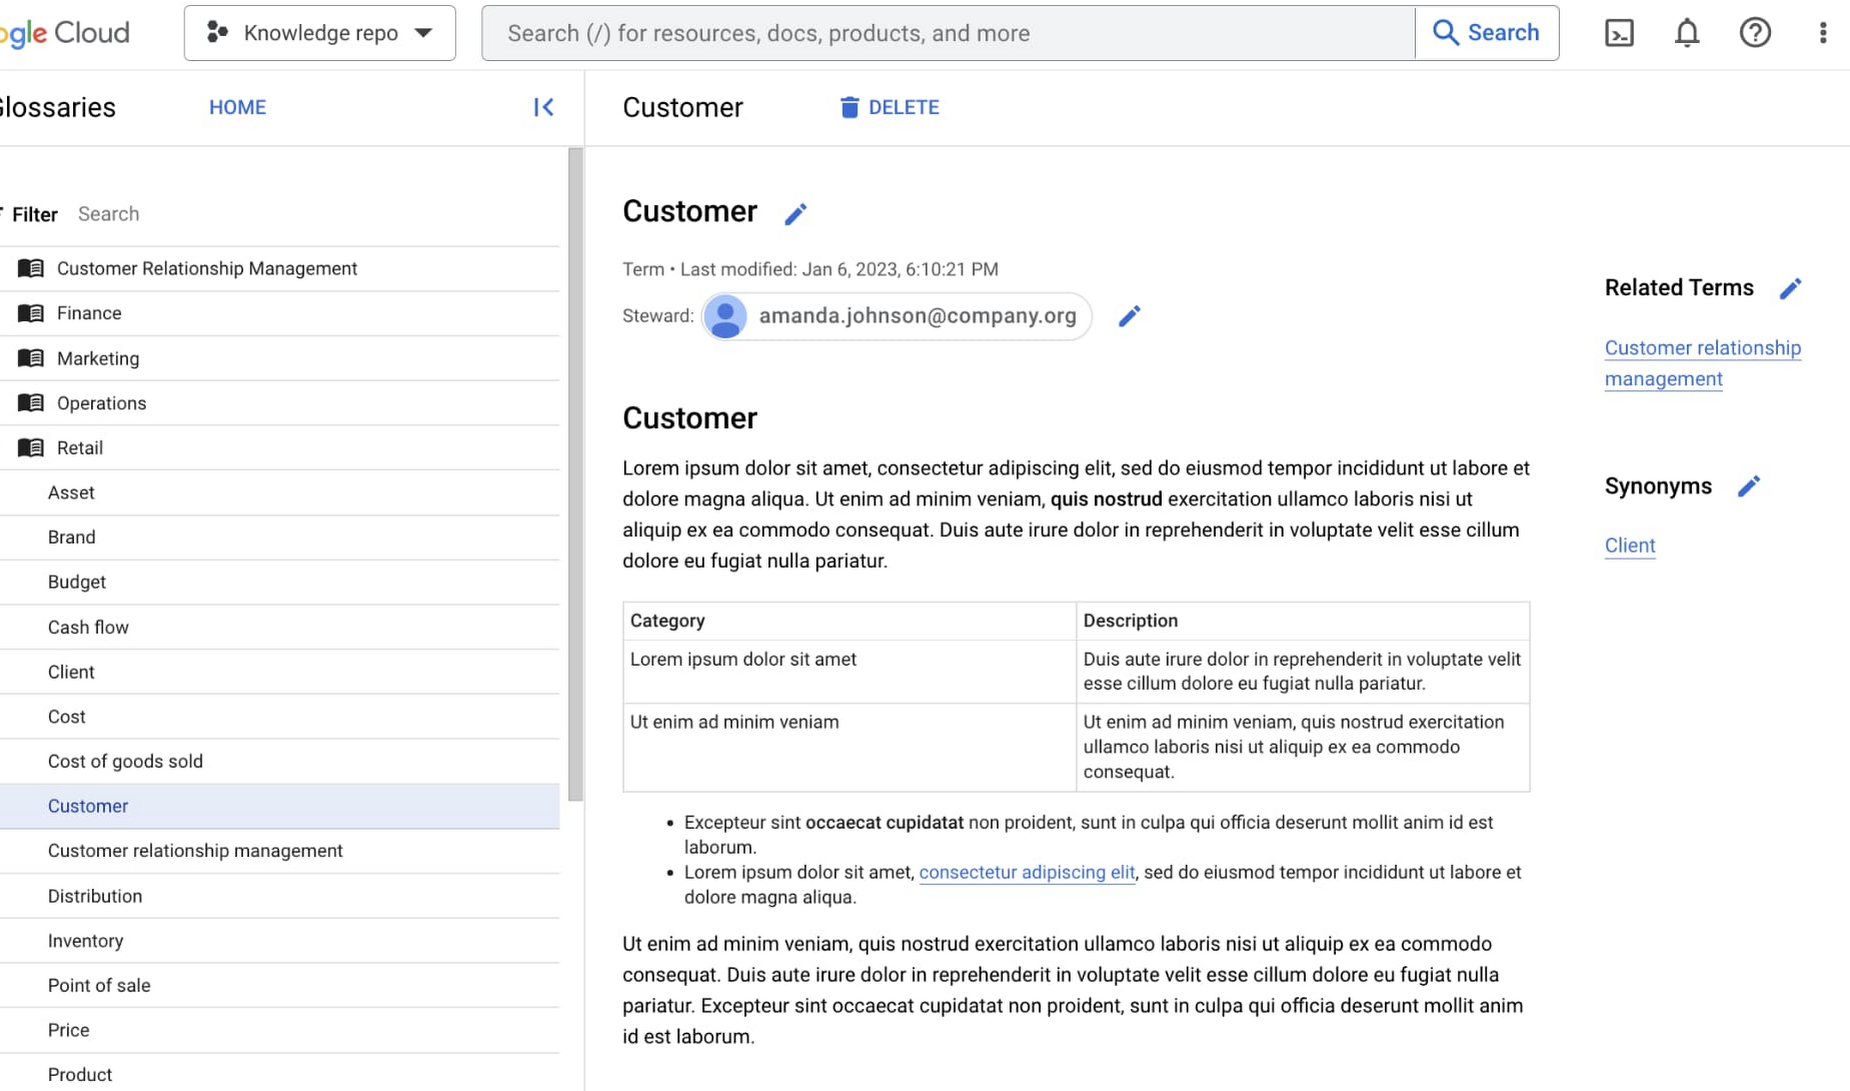The height and width of the screenshot is (1091, 1850).
Task: Edit Synonyms with pencil icon
Action: [1748, 487]
